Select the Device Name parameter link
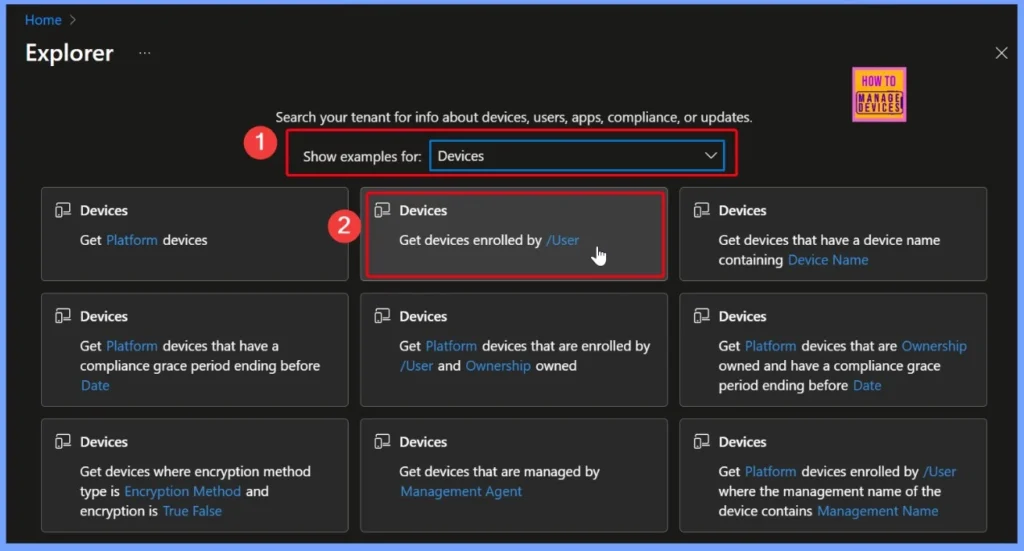 pos(828,260)
